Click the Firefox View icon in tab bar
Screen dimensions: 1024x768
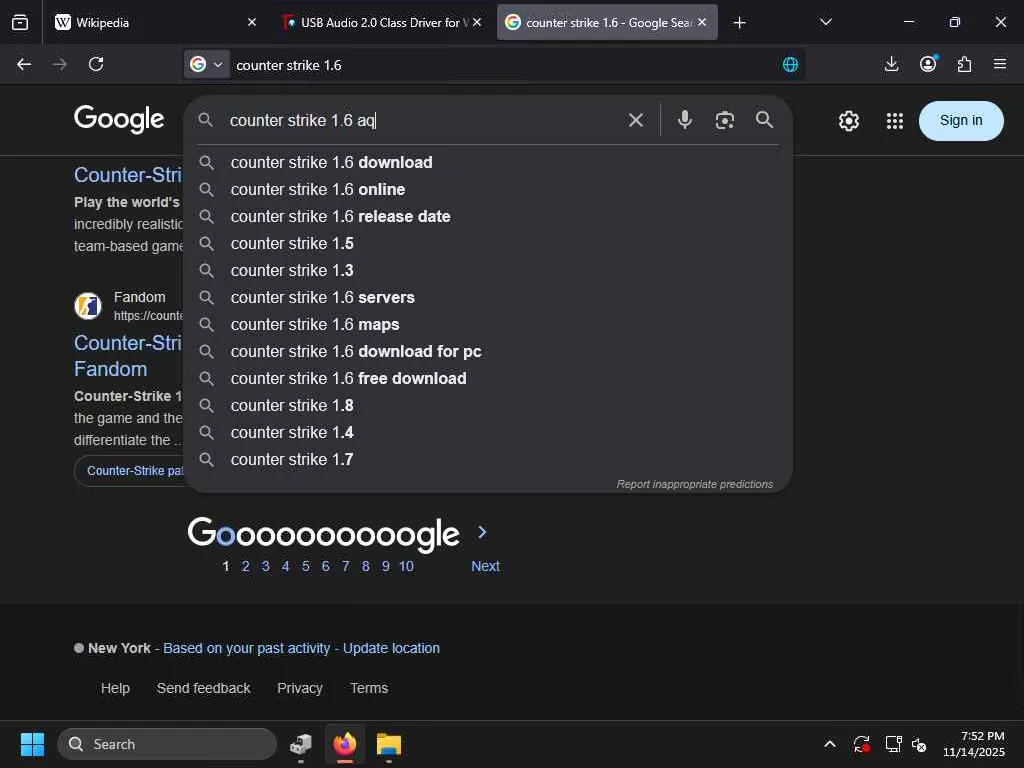[x=20, y=22]
